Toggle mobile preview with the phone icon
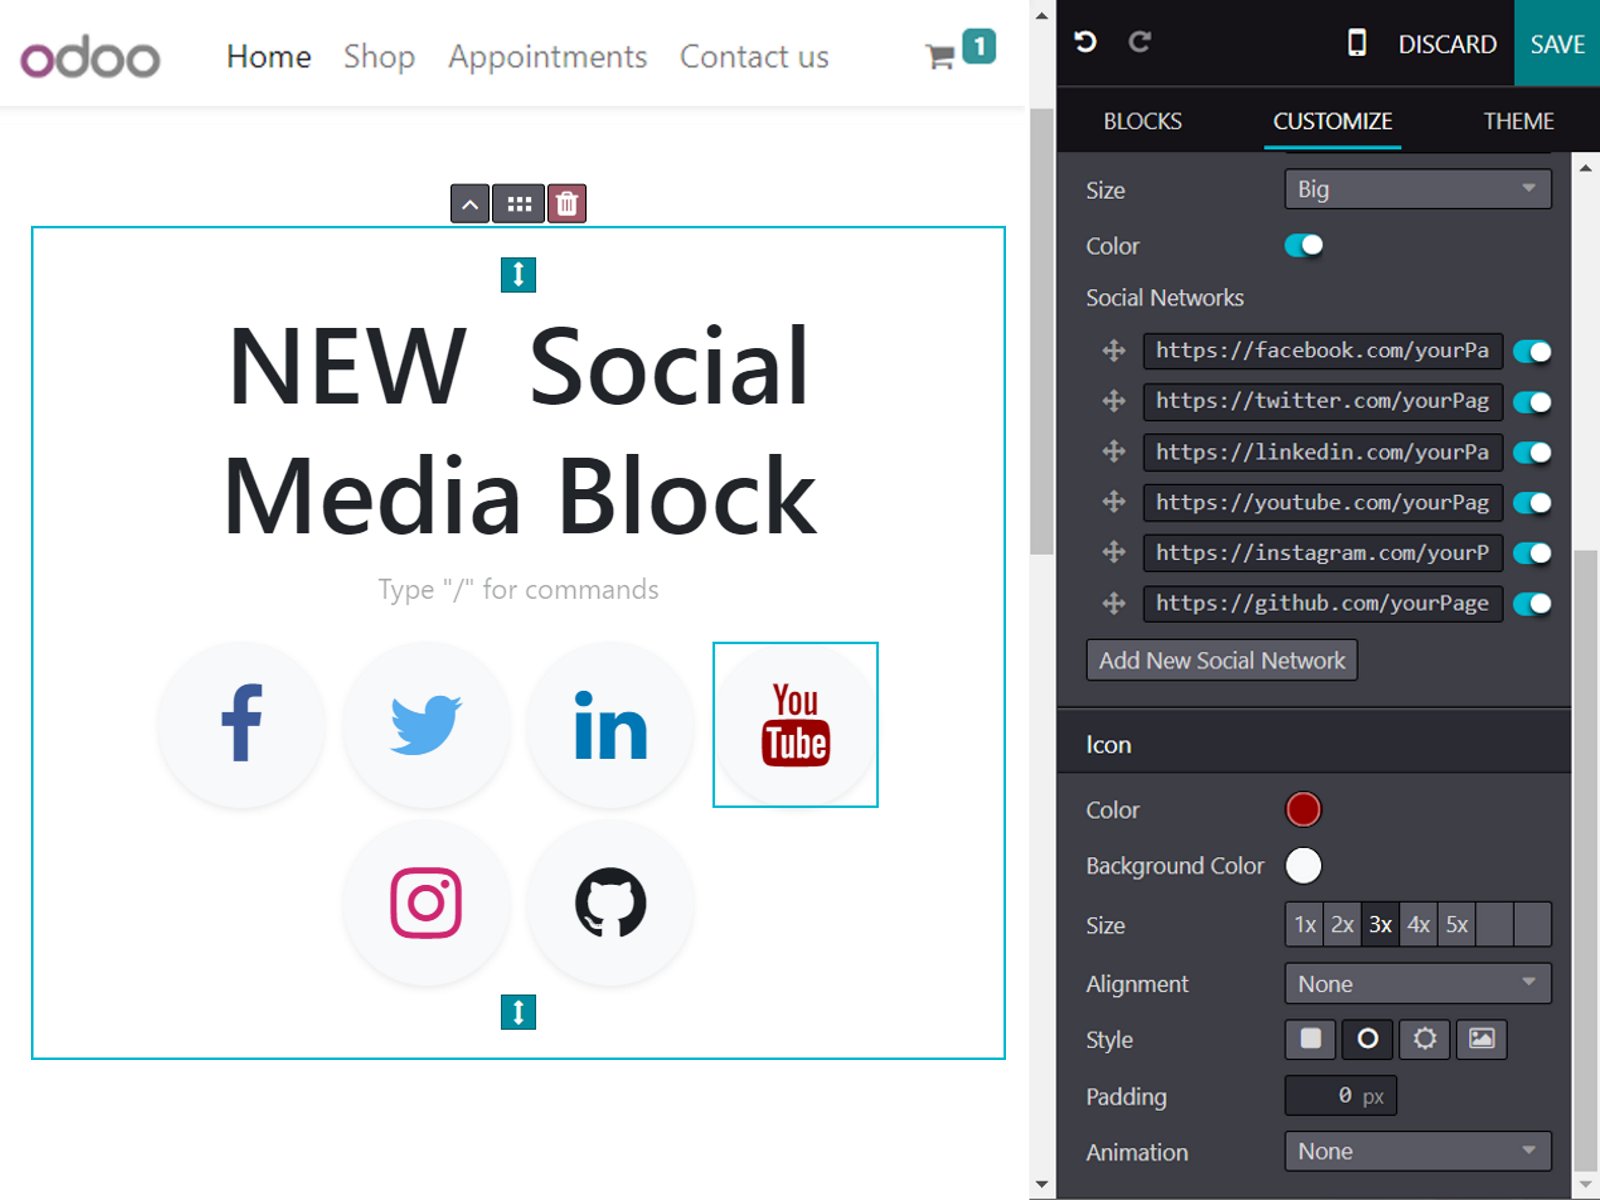The width and height of the screenshot is (1600, 1200). [x=1356, y=43]
